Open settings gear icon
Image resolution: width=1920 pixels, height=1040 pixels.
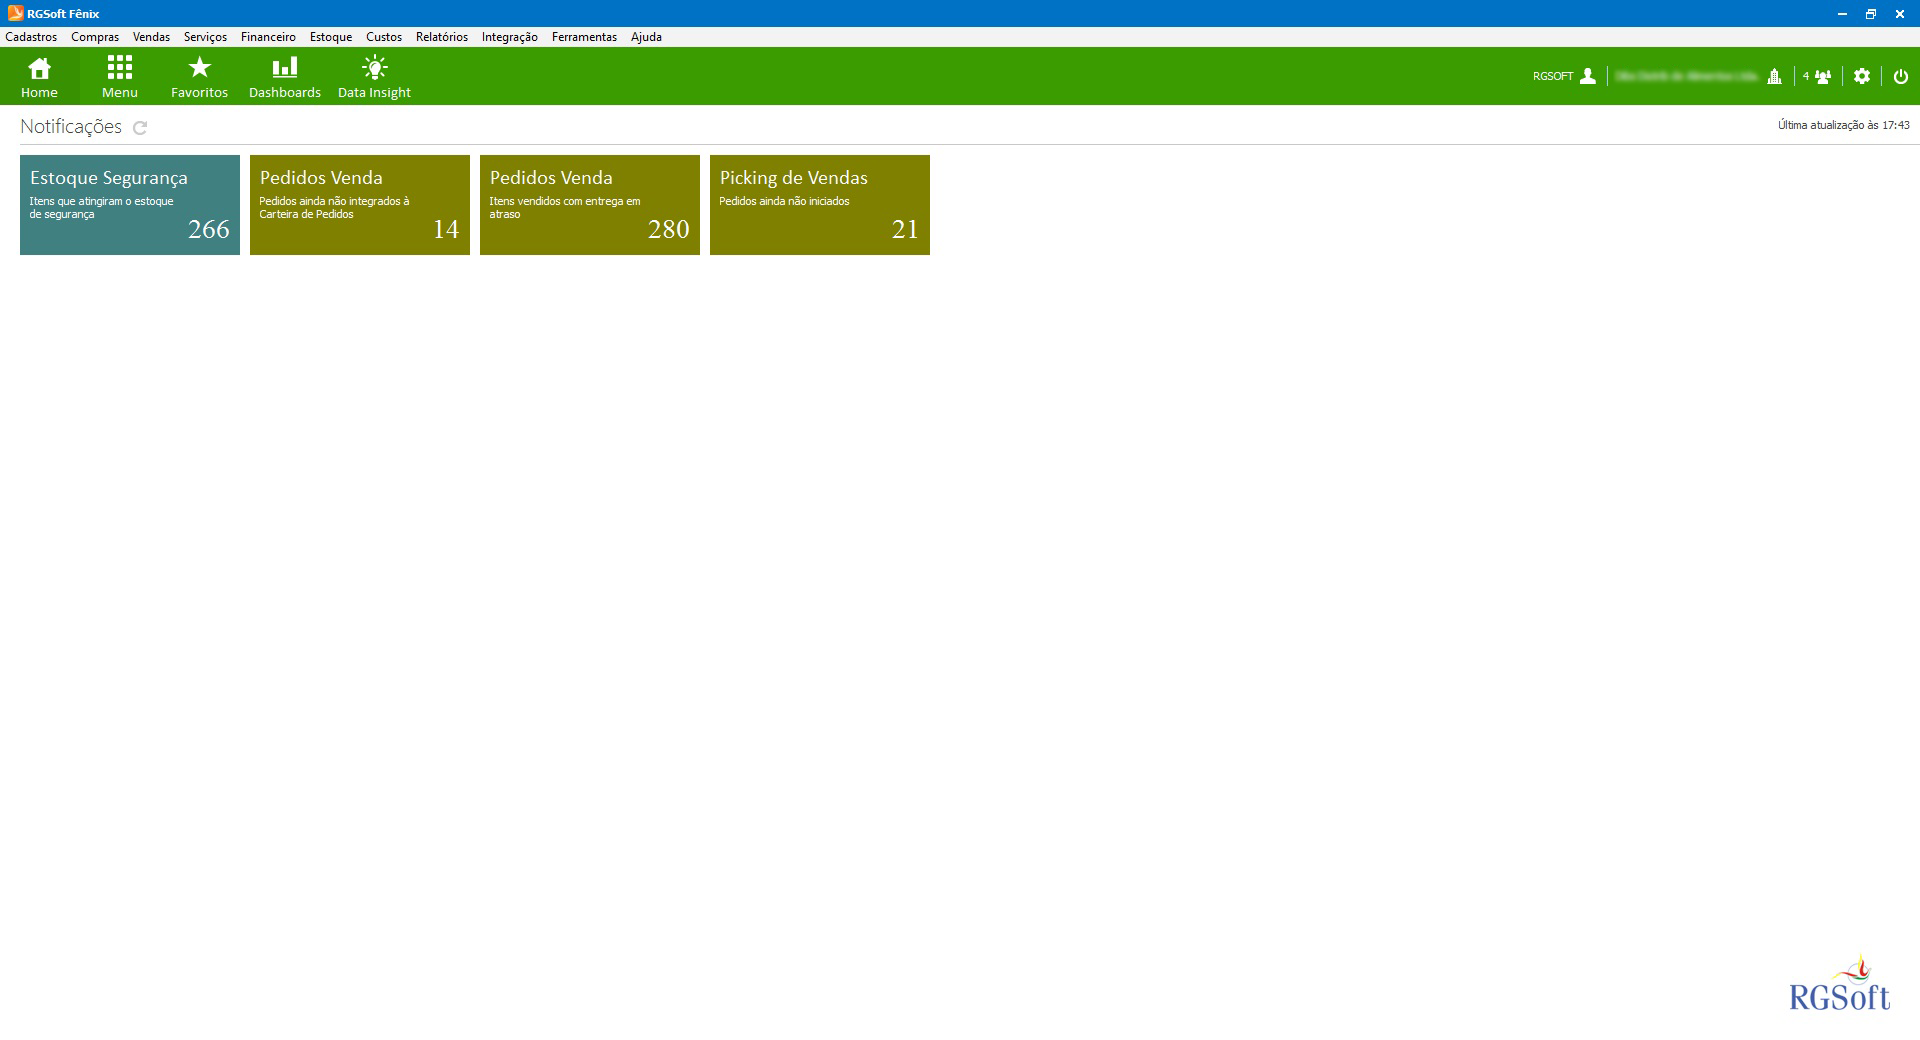click(x=1862, y=76)
